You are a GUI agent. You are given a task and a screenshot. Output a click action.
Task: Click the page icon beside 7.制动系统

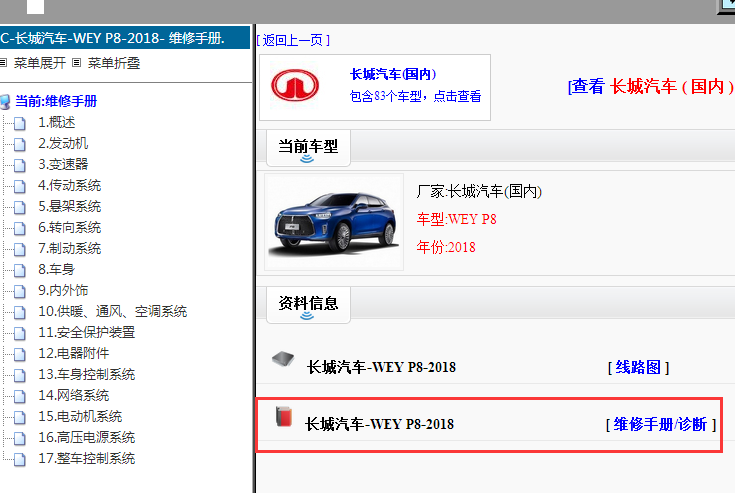tap(20, 249)
